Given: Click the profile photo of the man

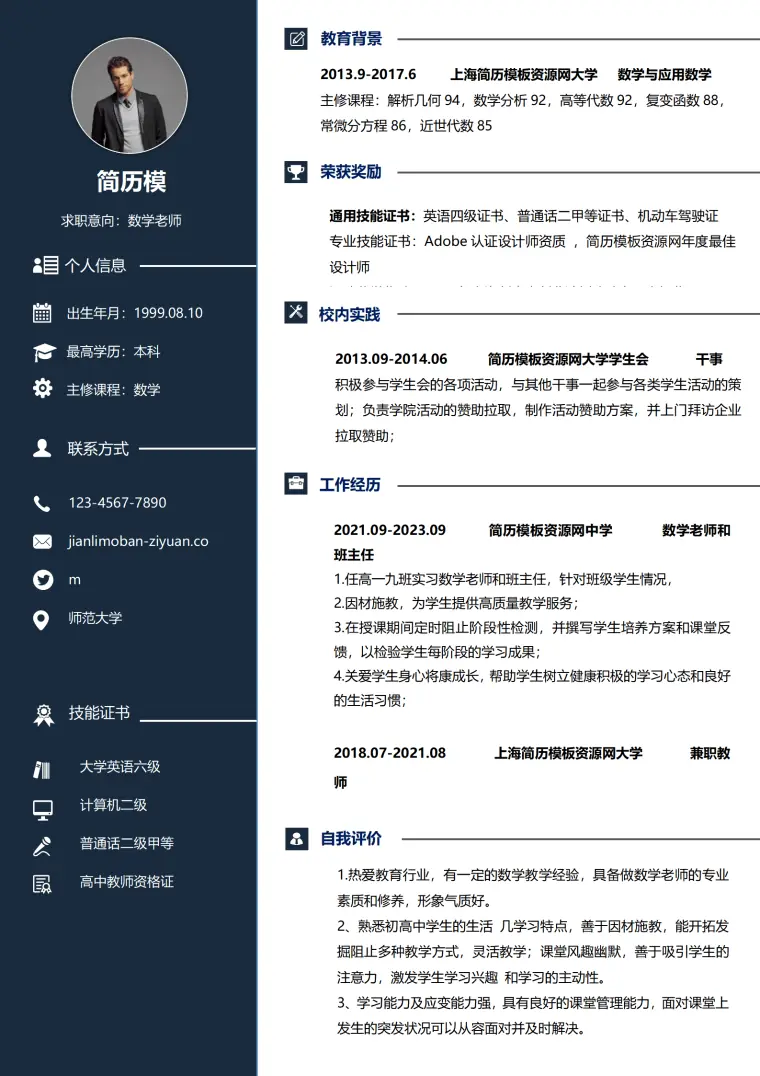Looking at the screenshot, I should 130,95.
